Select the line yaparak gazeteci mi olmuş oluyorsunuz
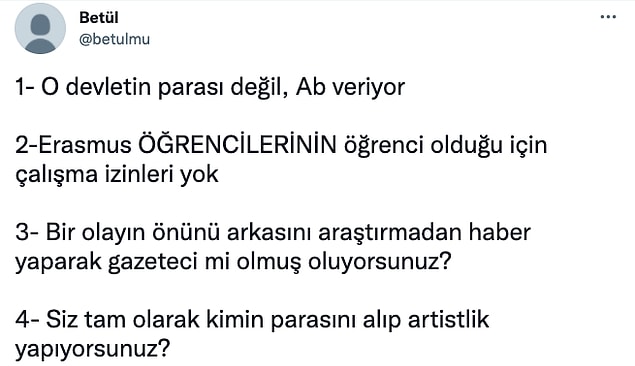635x366 pixels. click(x=233, y=262)
